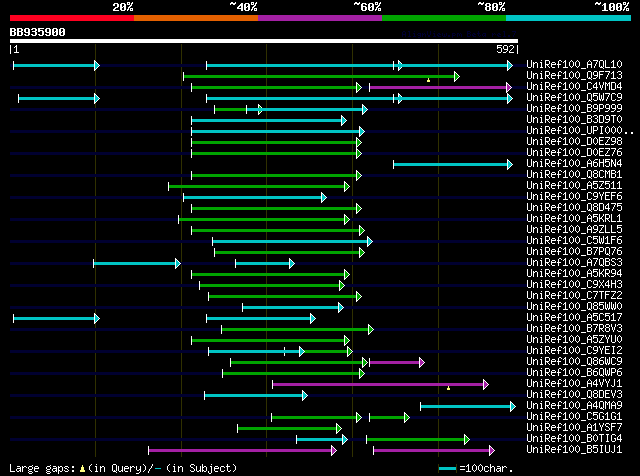Screen dimensions: 640x476
Task: Click the BB935900 query sequence name
Action: click(38, 33)
